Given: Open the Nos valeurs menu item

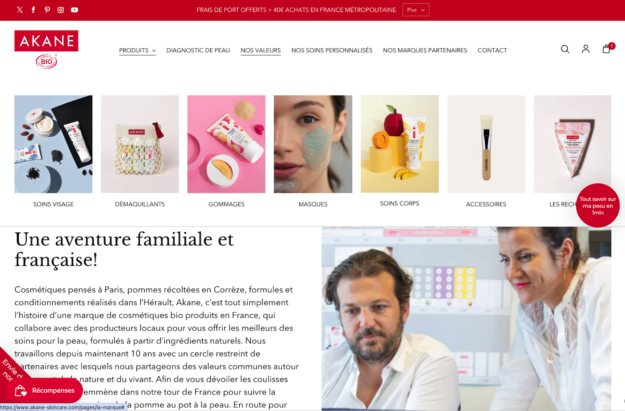Looking at the screenshot, I should pos(261,50).
